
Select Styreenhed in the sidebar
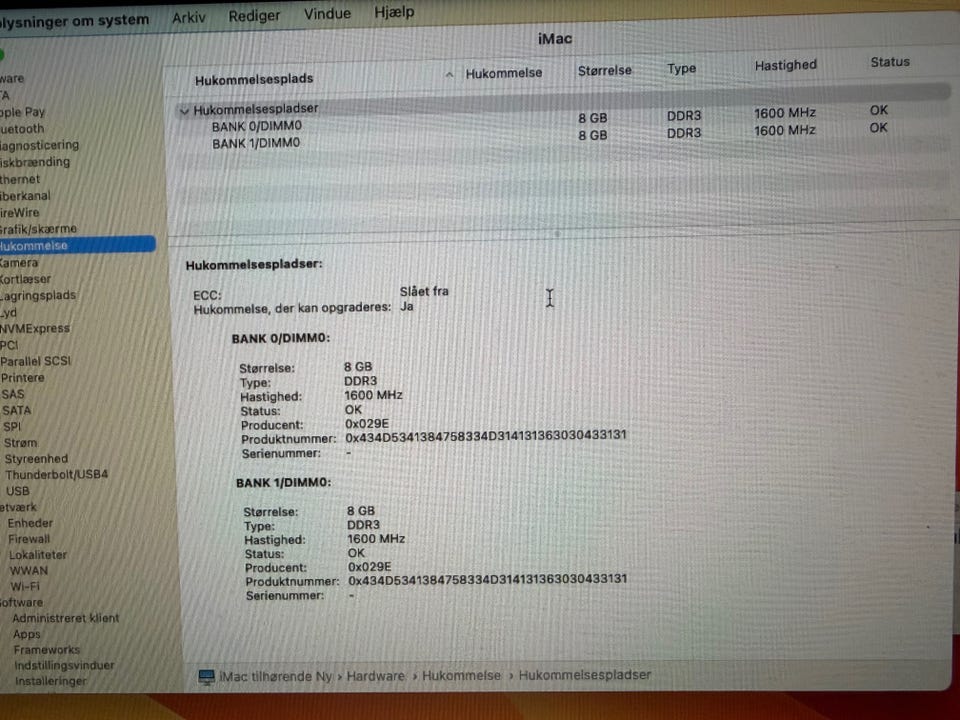click(36, 458)
